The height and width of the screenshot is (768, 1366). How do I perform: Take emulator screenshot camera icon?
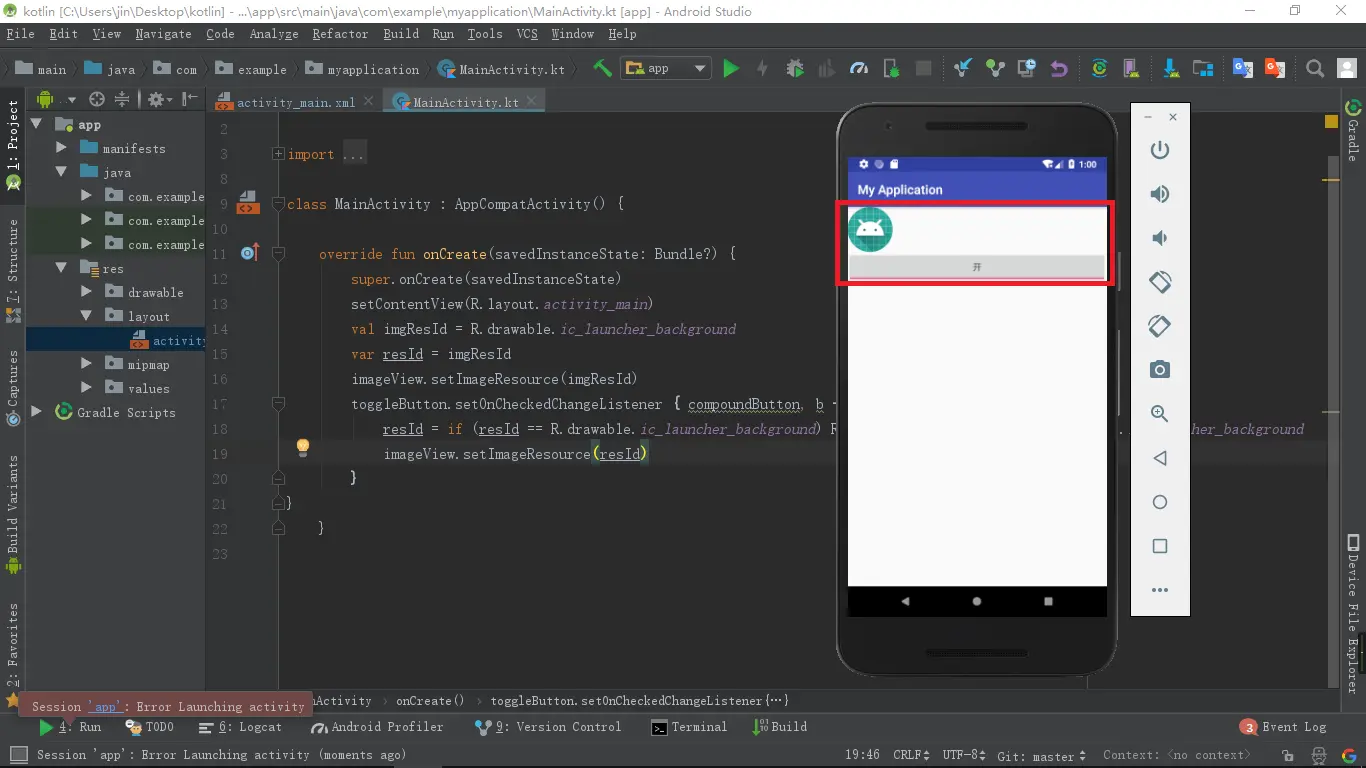[x=1160, y=370]
